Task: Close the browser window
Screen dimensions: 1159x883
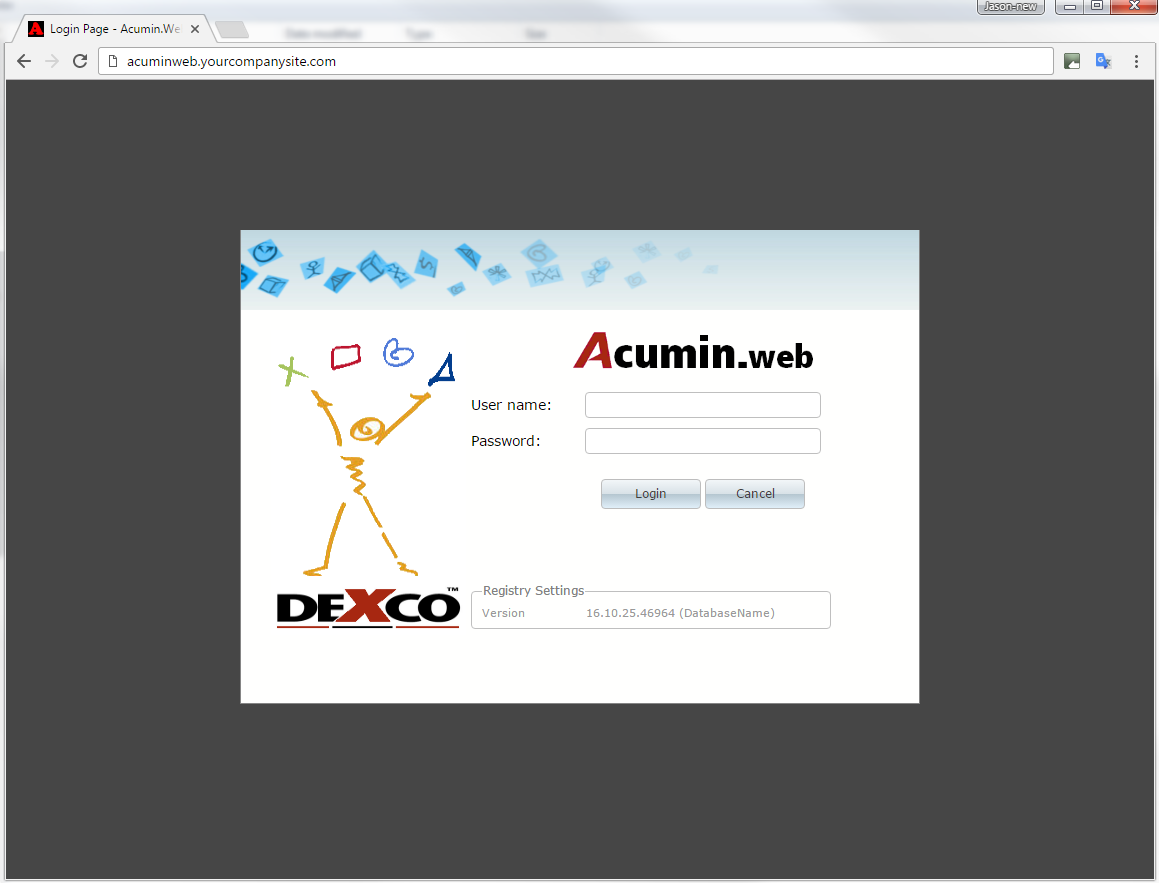Action: (1134, 7)
